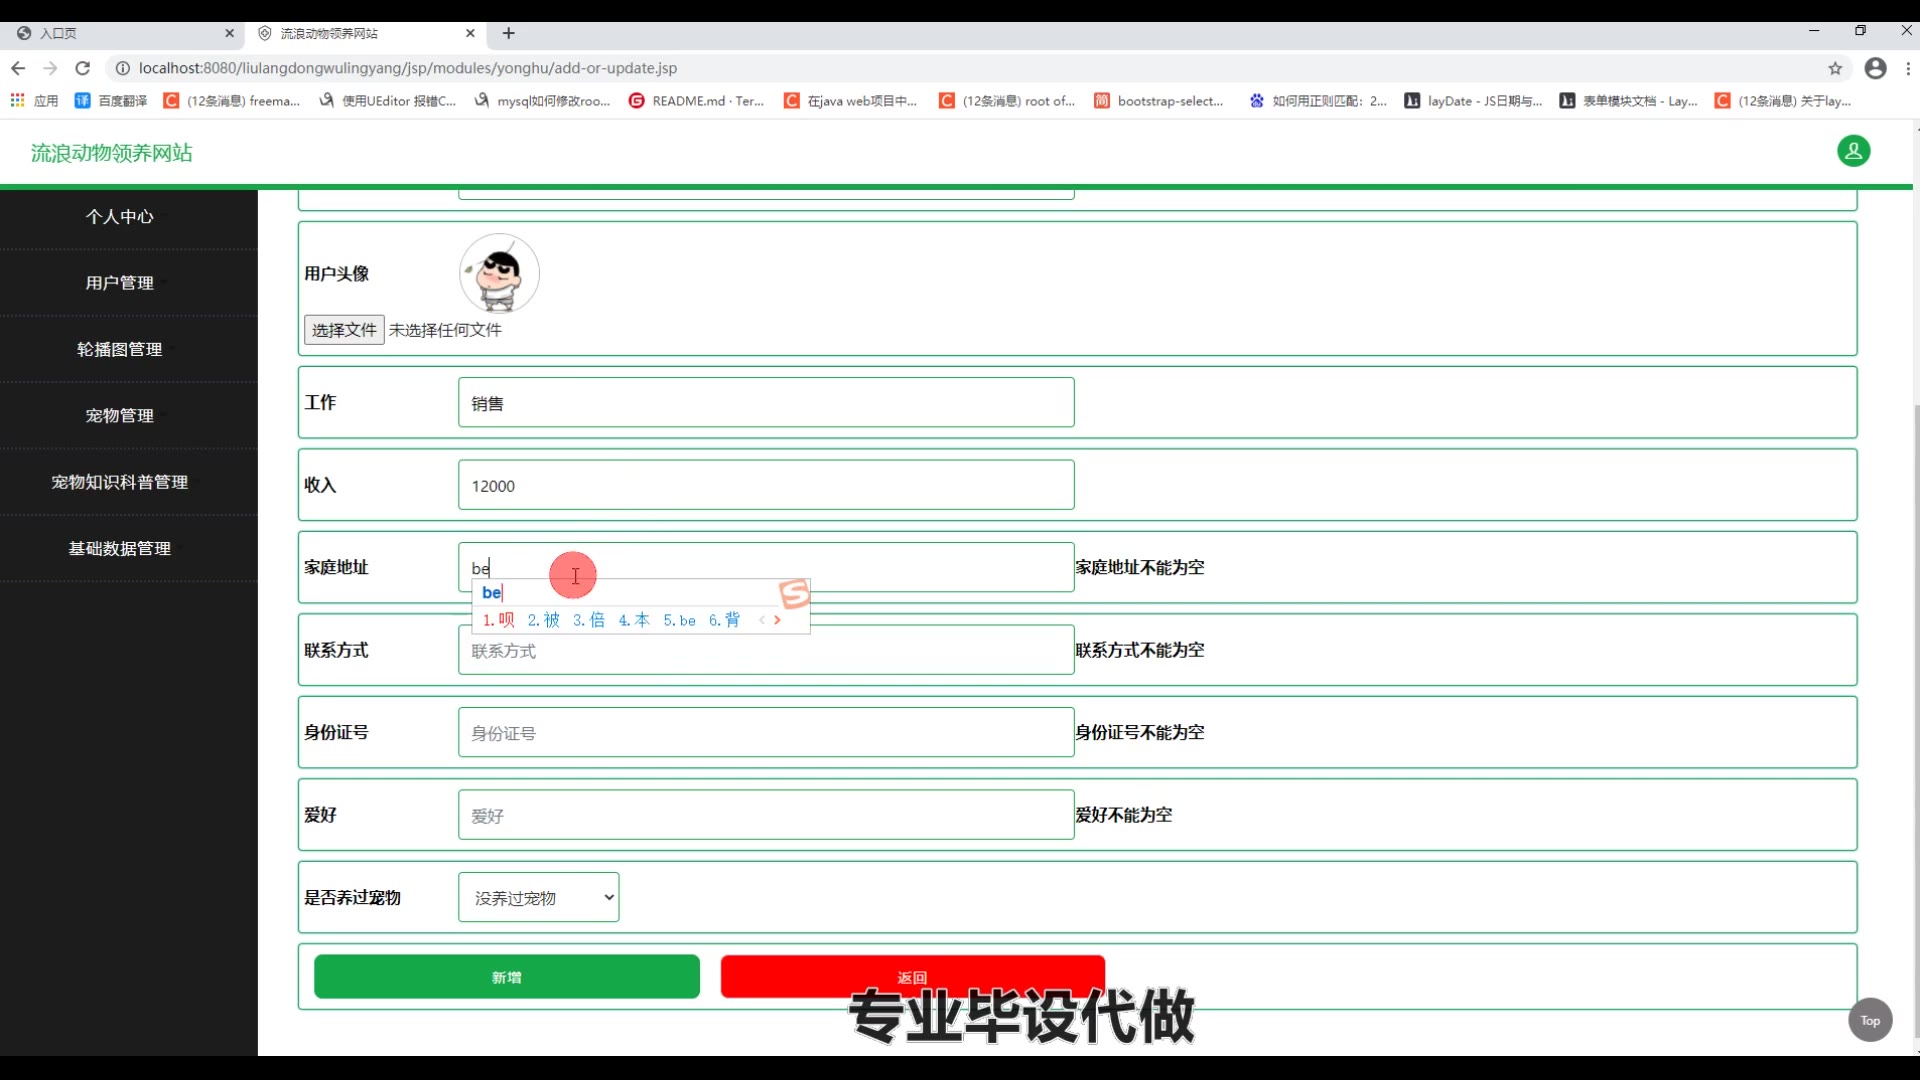Select candidate 被 in IME popup

coord(544,620)
